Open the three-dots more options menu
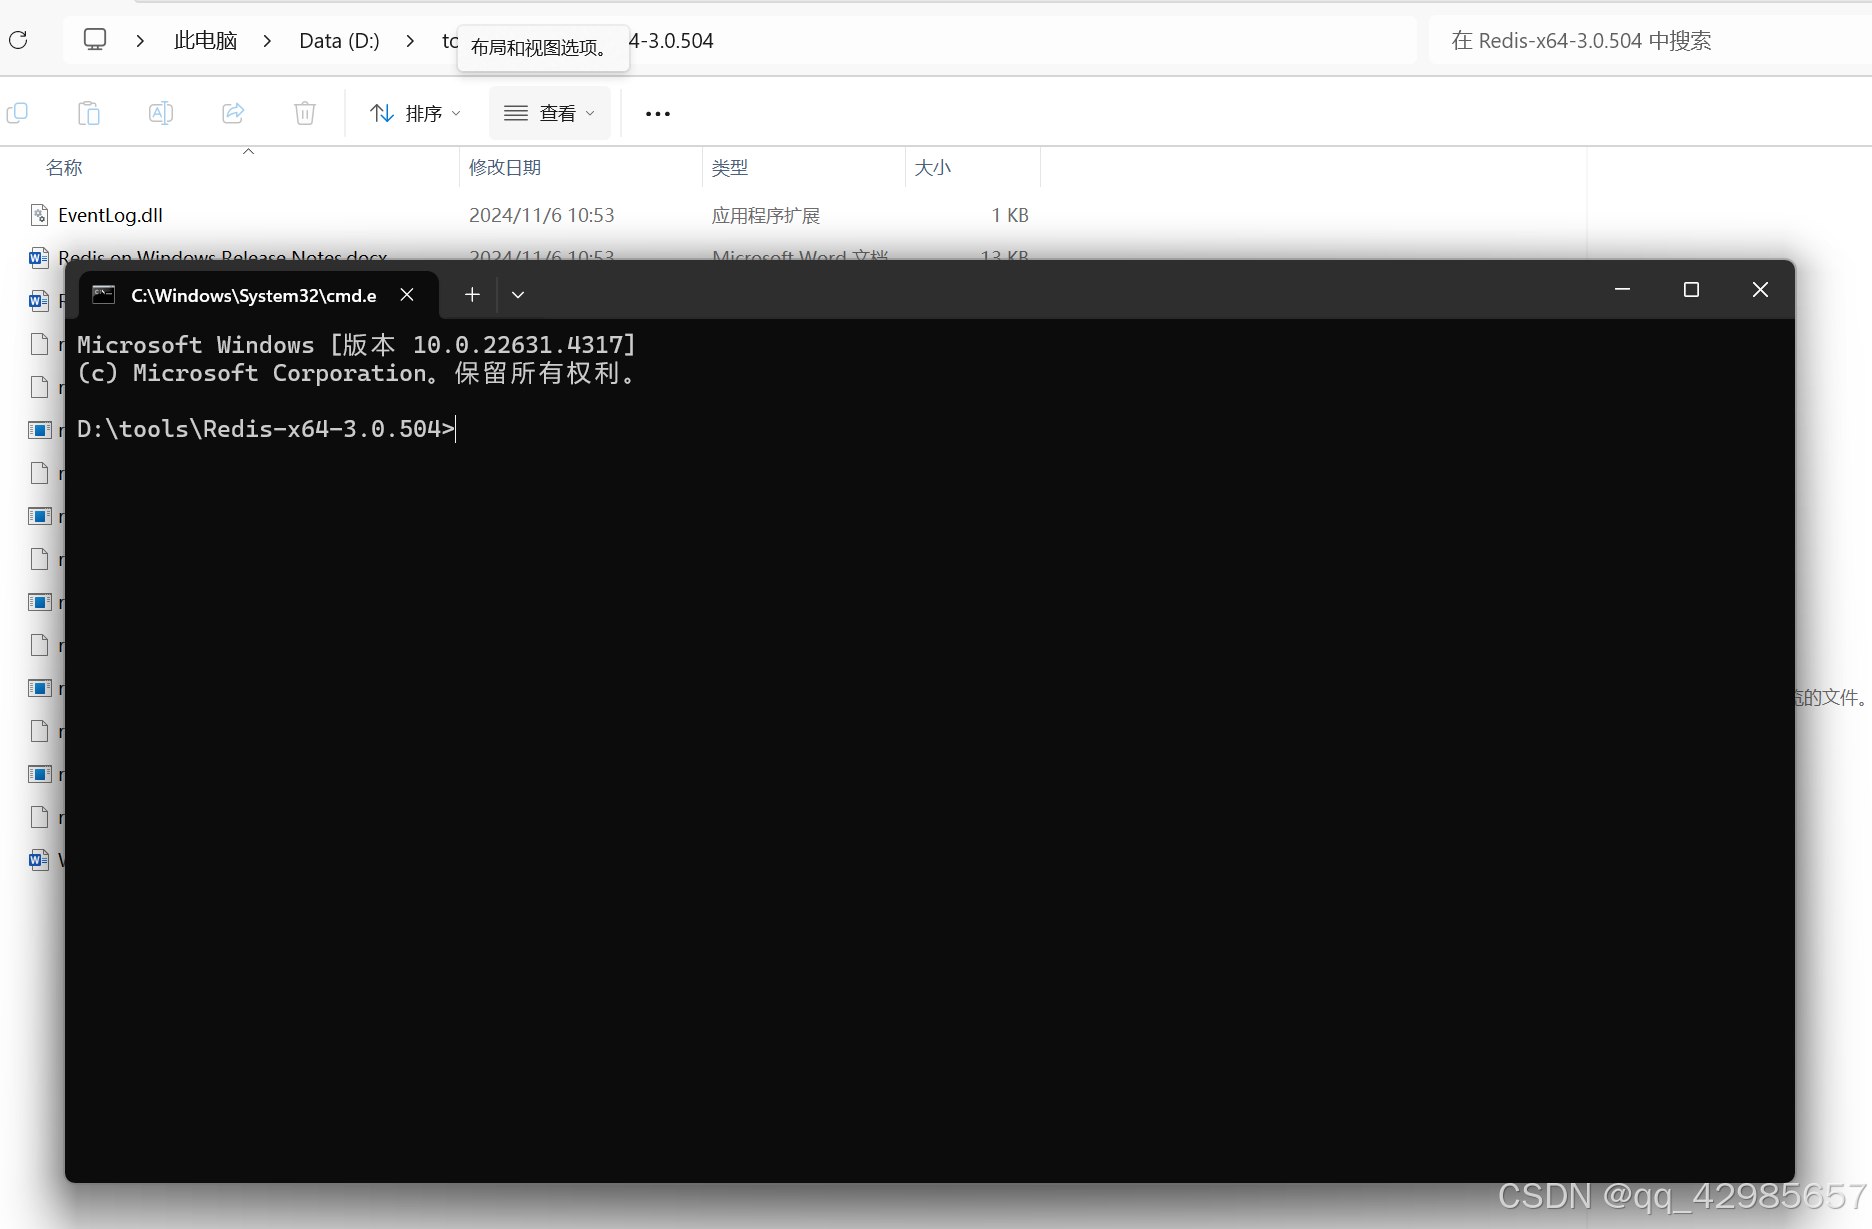 coord(658,114)
